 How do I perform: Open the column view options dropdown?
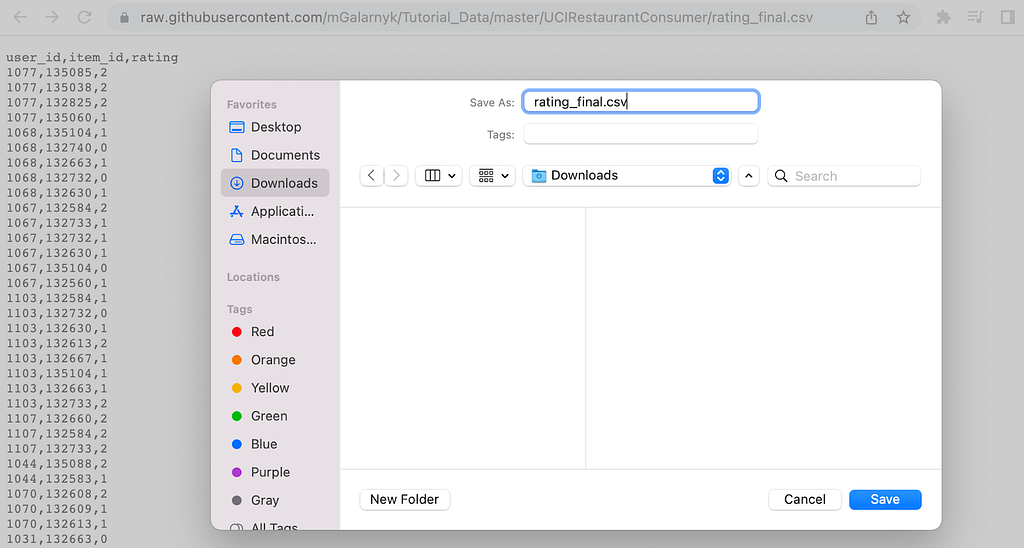pos(439,176)
